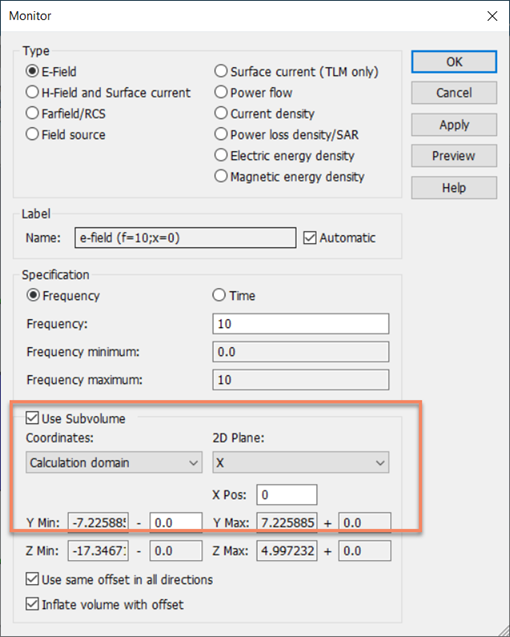Viewport: 510px width, 637px height.
Task: Click into the Frequency input field
Action: (301, 324)
